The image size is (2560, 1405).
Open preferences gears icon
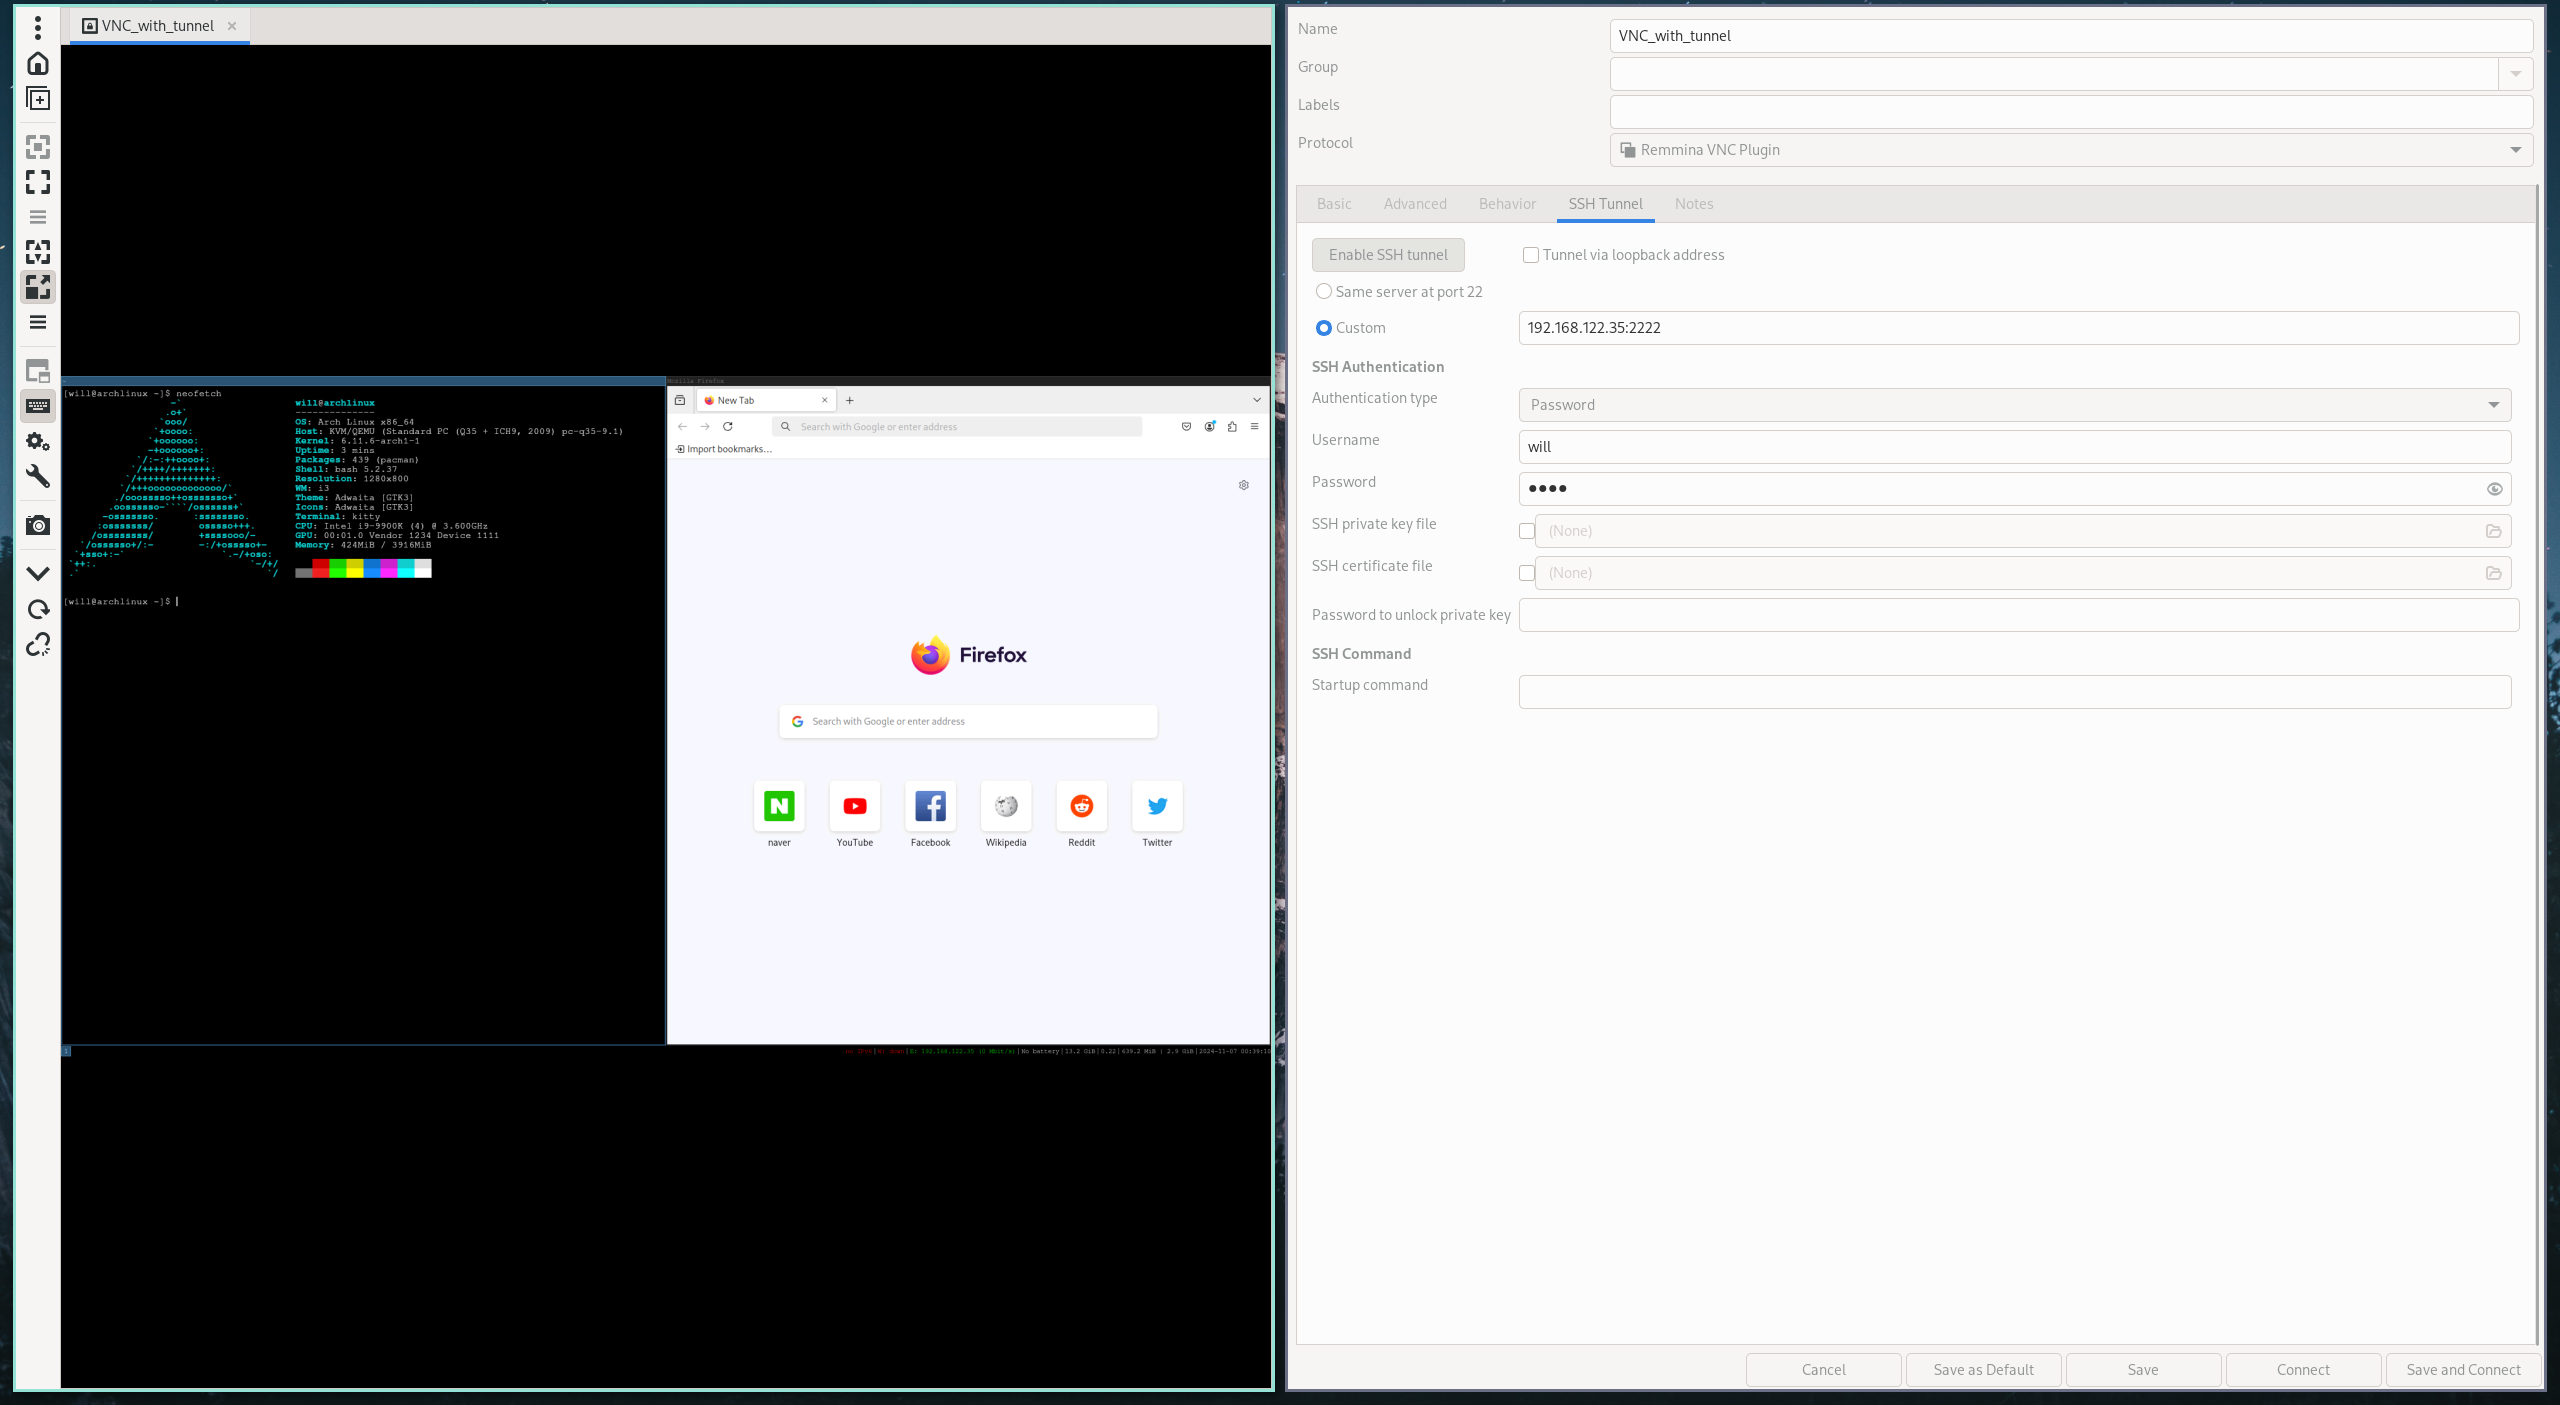point(38,441)
